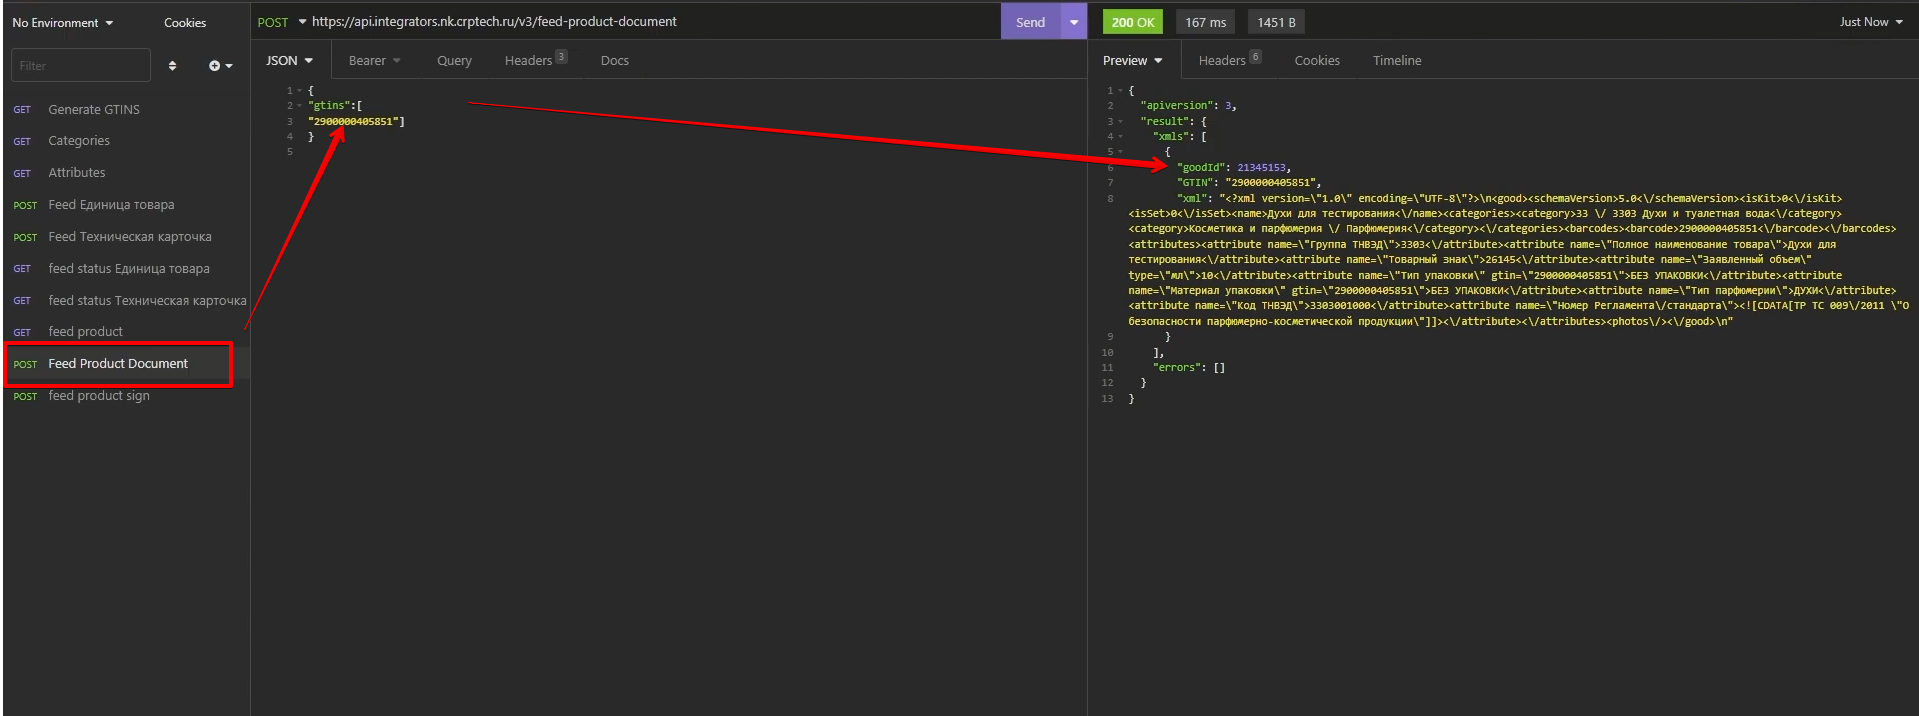Click the apiversion line in response

(1188, 106)
